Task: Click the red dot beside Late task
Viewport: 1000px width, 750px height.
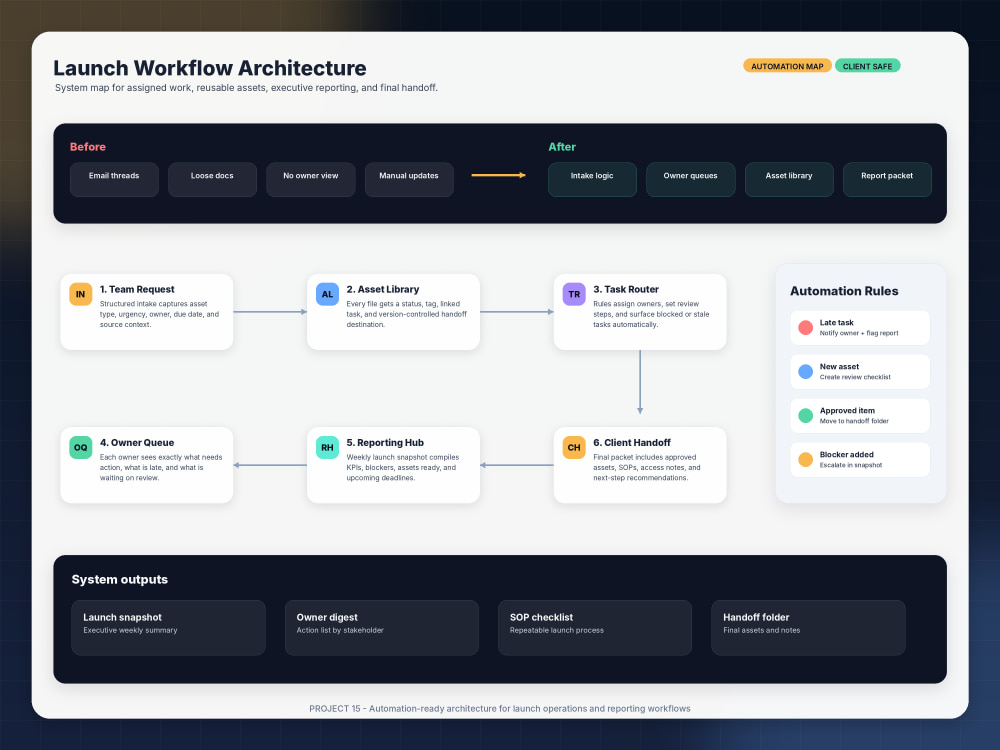Action: pos(805,327)
